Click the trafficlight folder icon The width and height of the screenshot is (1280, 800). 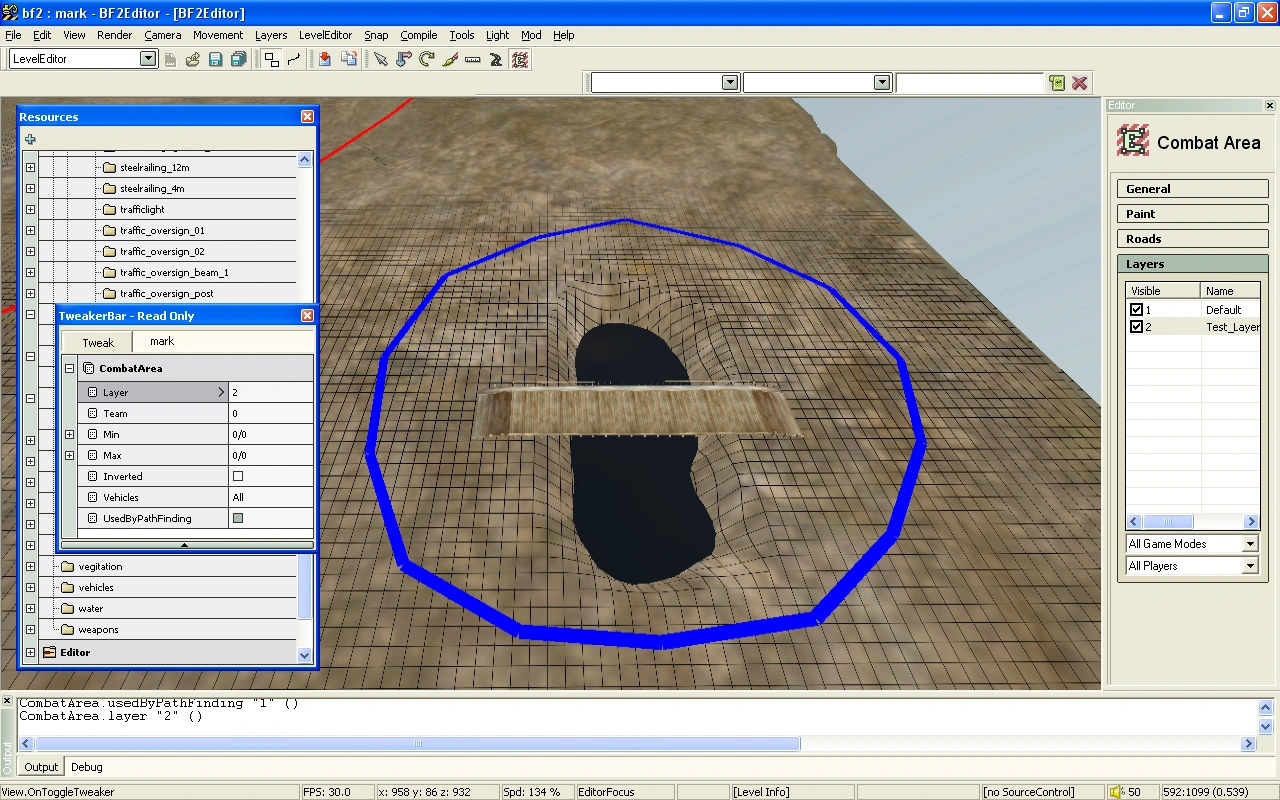(110, 210)
